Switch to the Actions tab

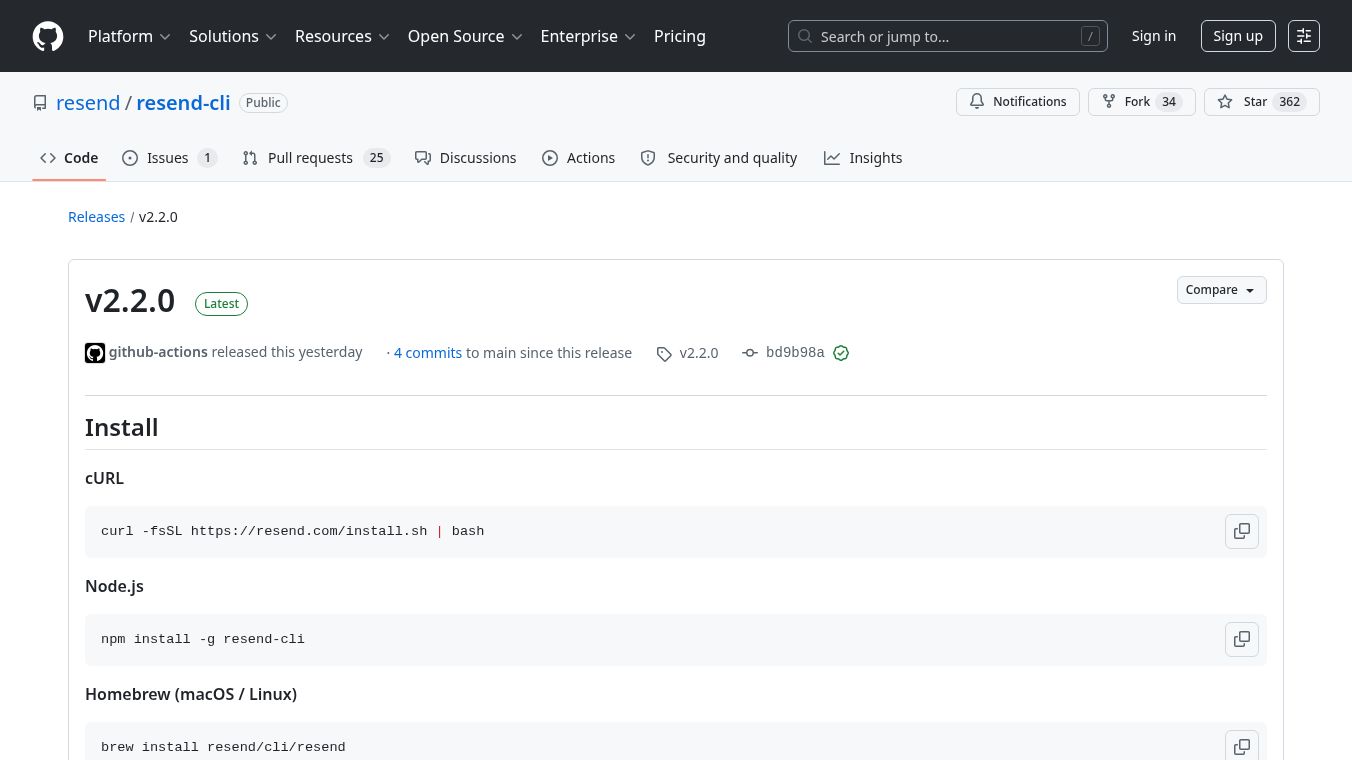coord(579,158)
